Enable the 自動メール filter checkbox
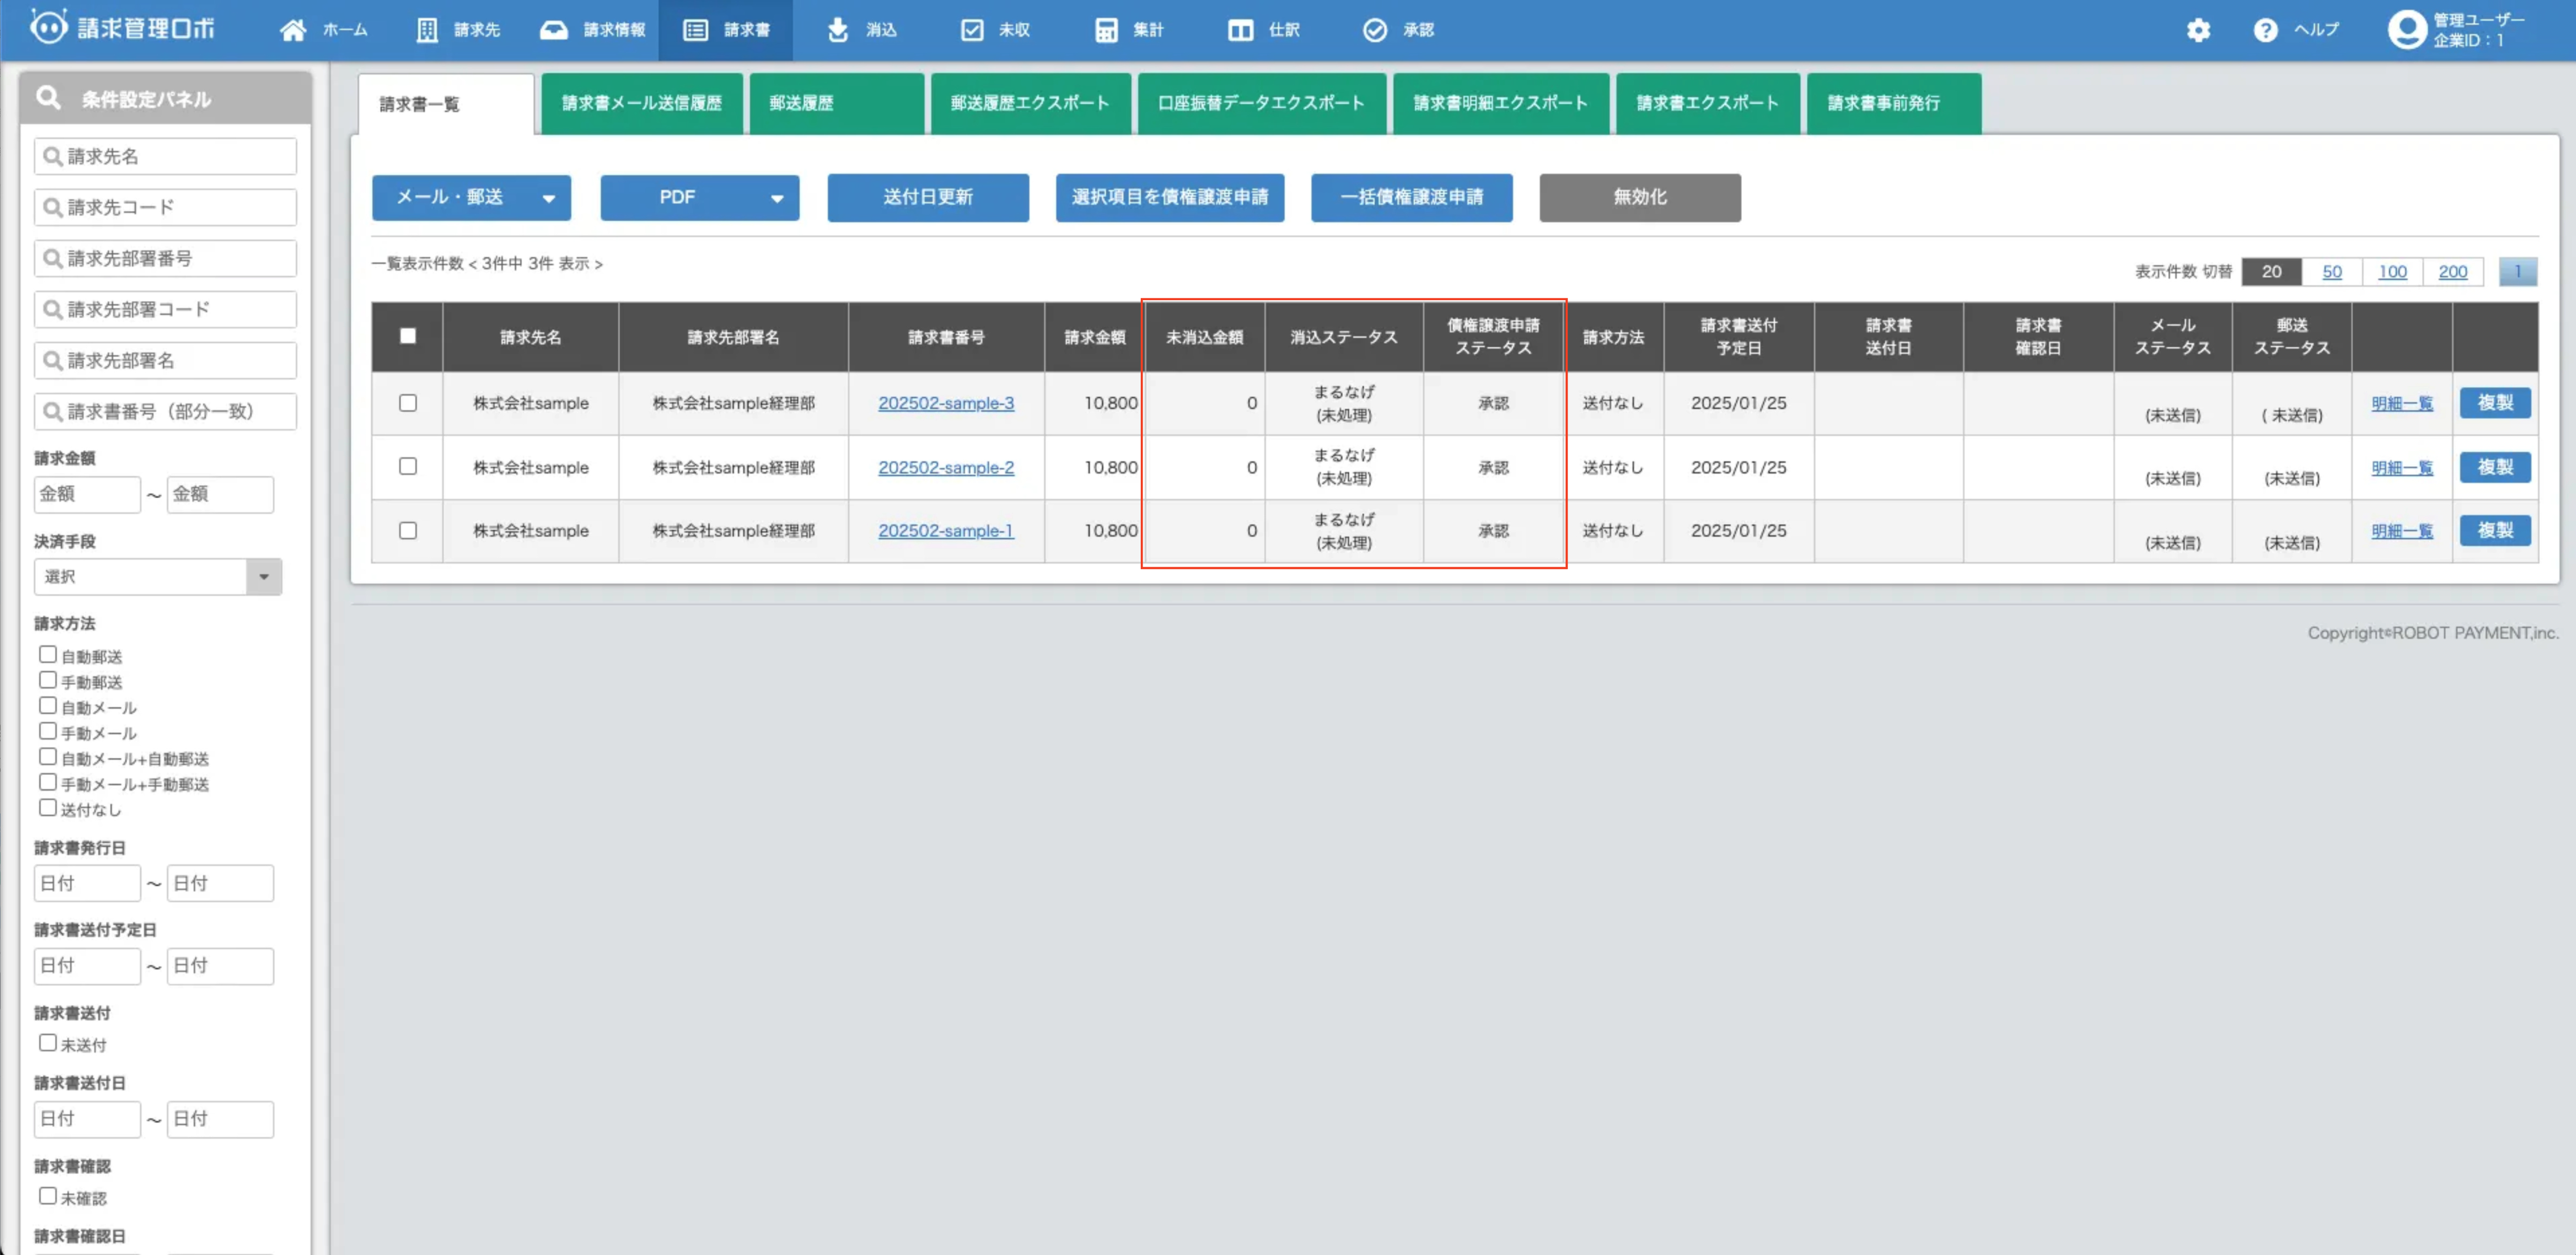The height and width of the screenshot is (1255, 2576). coord(47,705)
